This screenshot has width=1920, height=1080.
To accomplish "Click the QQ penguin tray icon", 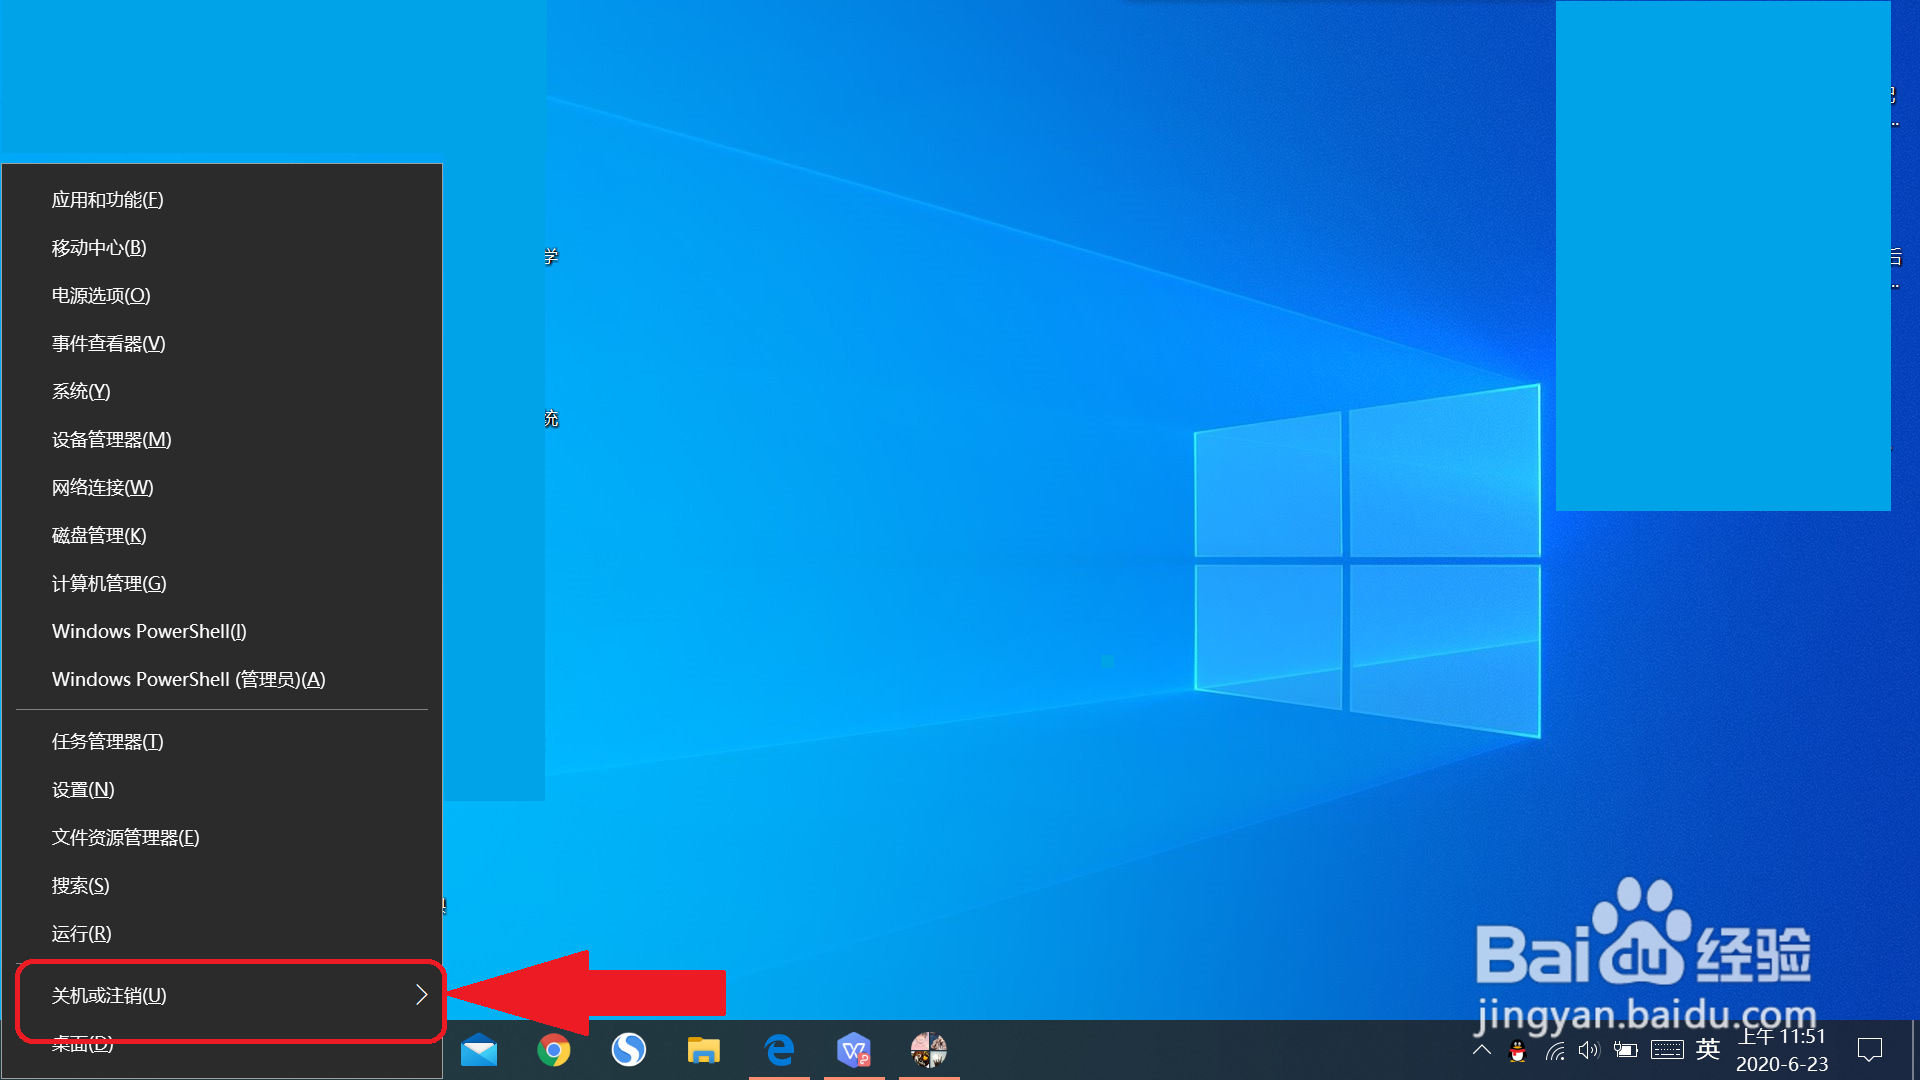I will coord(1518,1050).
